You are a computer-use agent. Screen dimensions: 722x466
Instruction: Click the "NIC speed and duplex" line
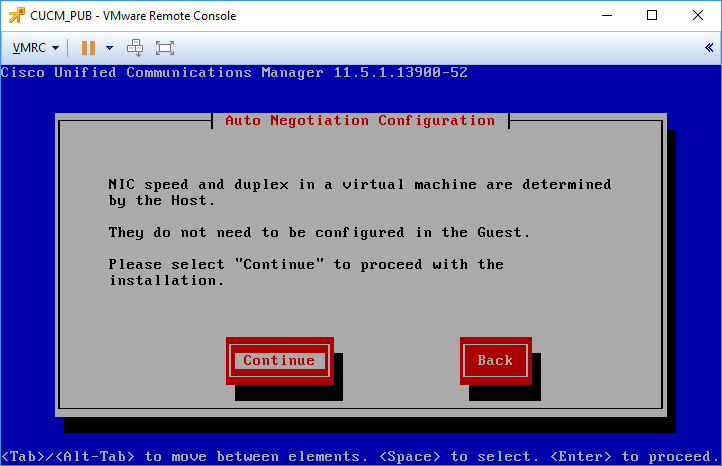coord(360,192)
